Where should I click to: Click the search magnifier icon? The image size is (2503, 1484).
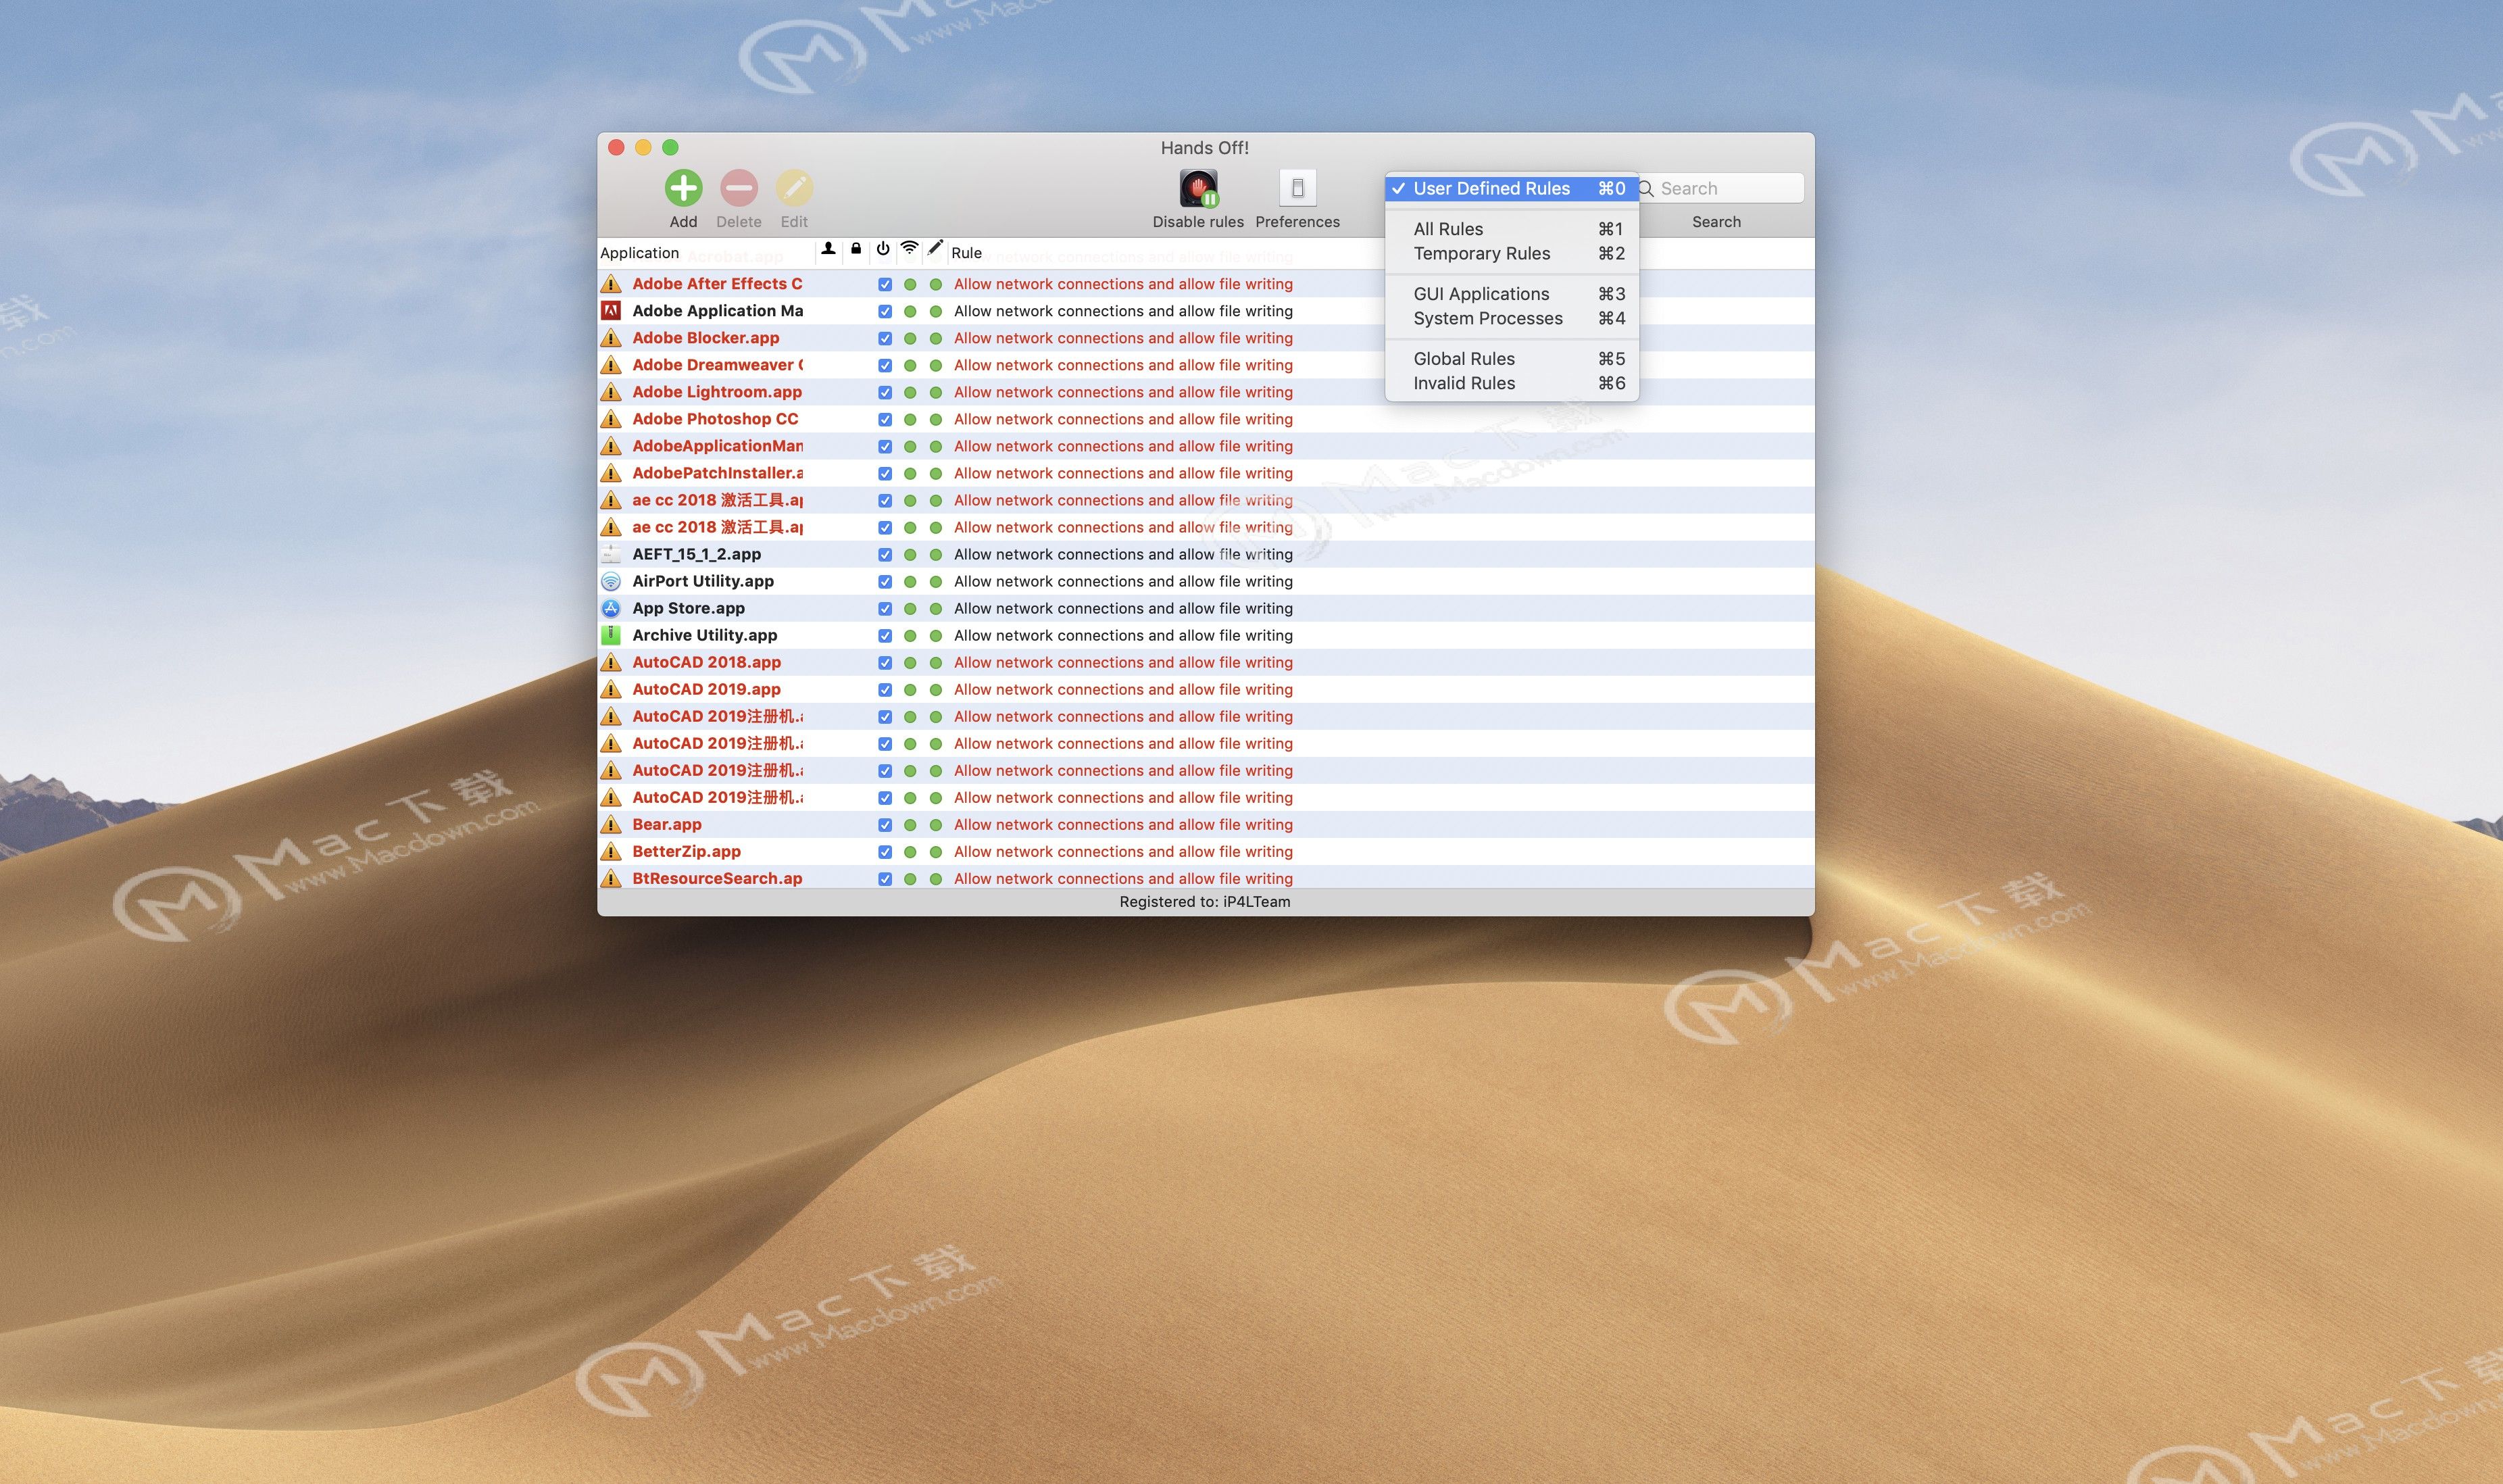coord(1646,188)
